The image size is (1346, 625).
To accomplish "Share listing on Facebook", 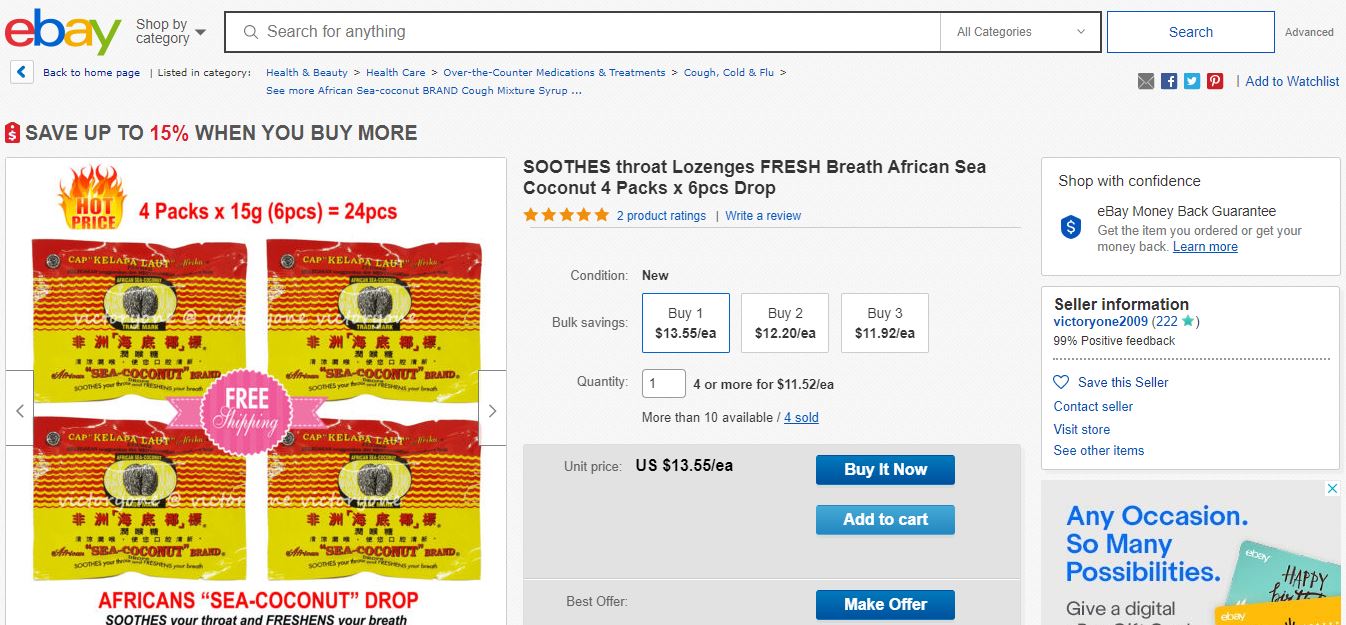I will pos(1169,81).
